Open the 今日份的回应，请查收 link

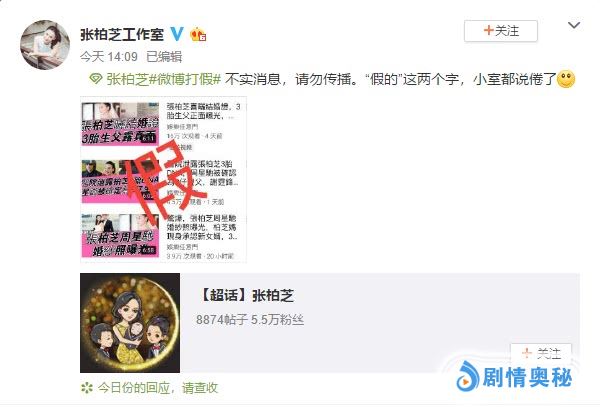158,388
